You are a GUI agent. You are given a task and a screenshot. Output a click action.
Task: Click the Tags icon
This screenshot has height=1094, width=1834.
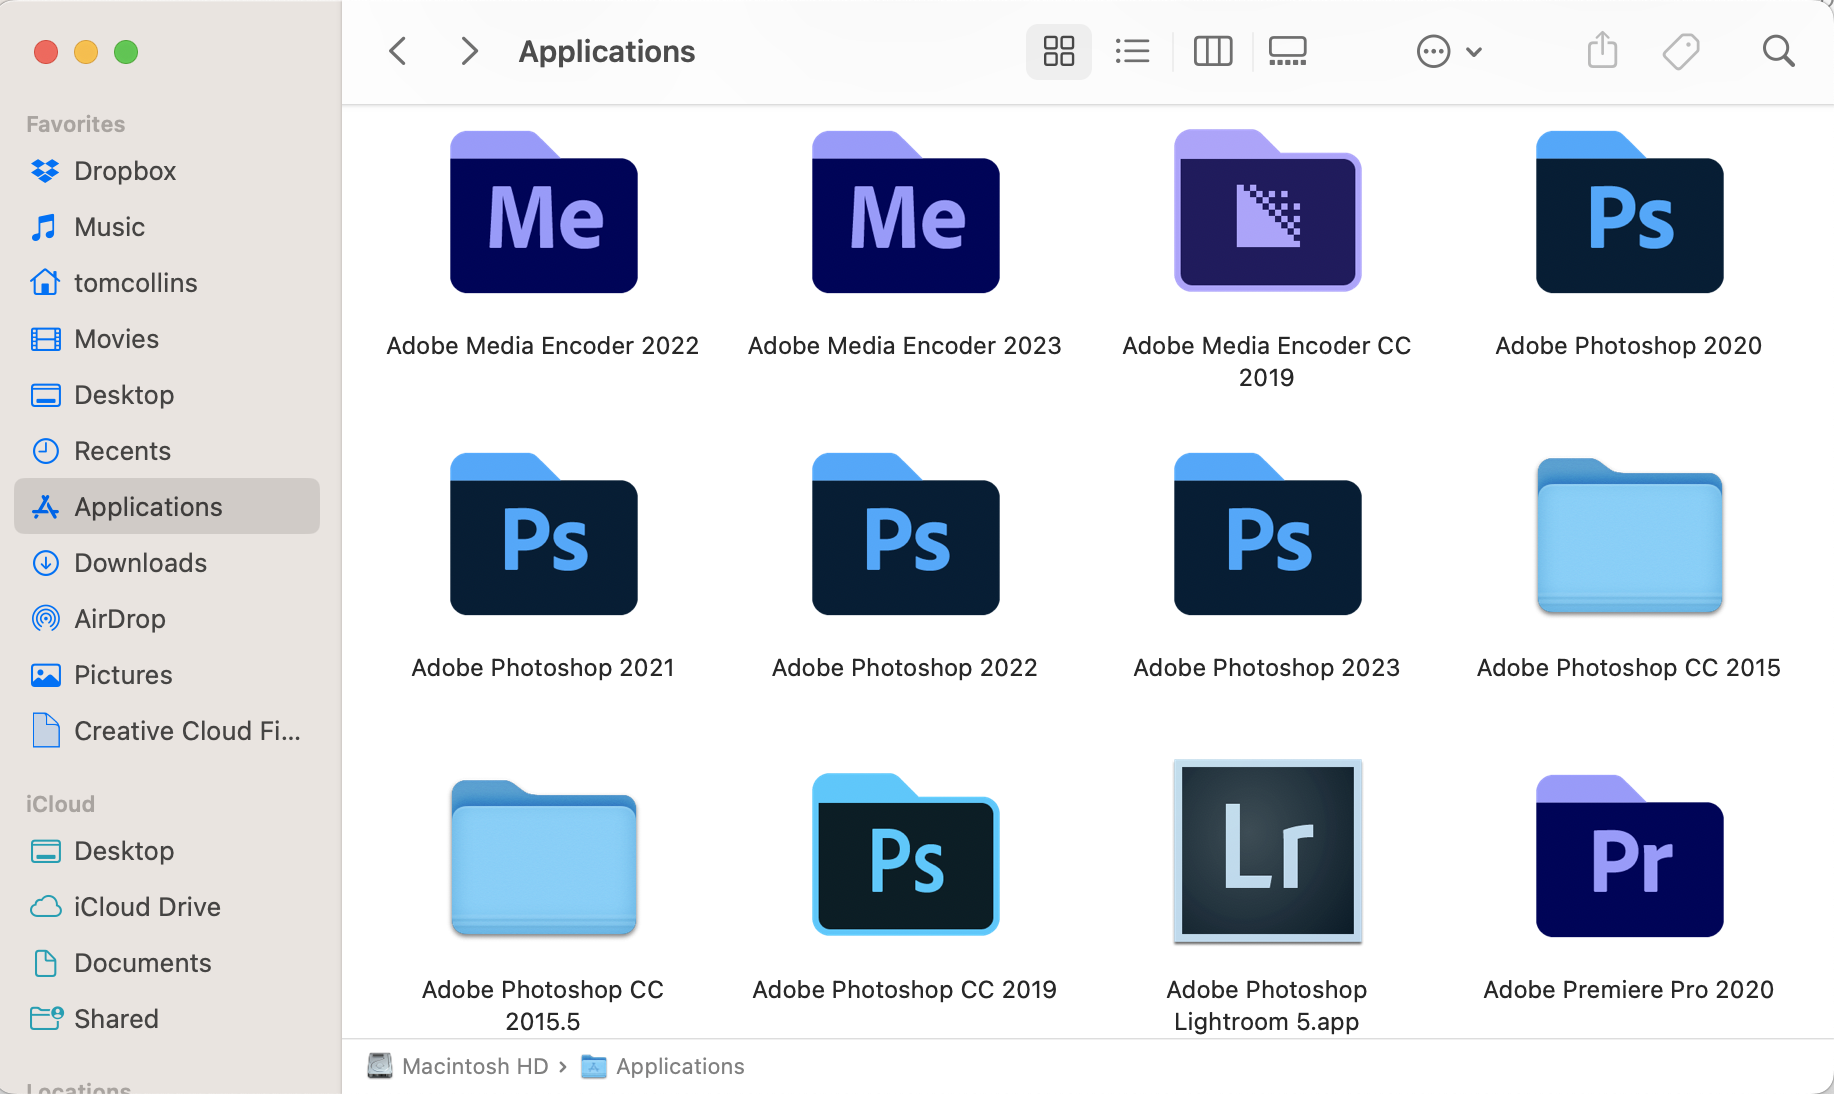1681,50
